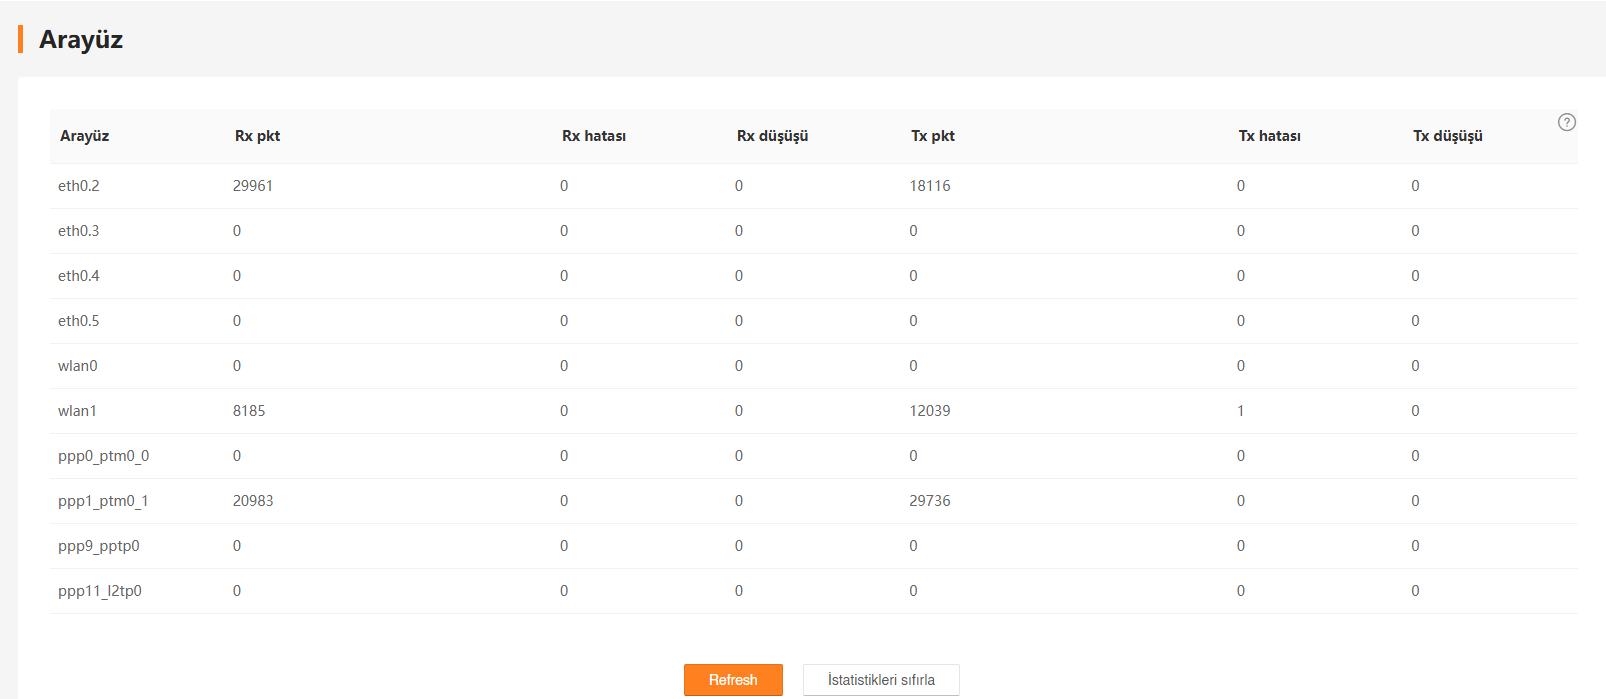Image resolution: width=1606 pixels, height=699 pixels.
Task: Click the İstatistikleri sıfırla button
Action: (x=881, y=680)
